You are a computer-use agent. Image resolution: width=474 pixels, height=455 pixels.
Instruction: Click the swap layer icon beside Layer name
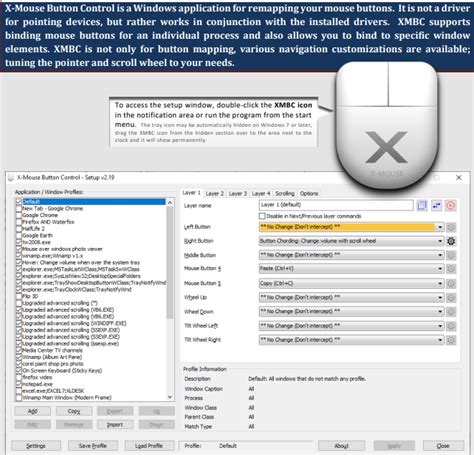(x=436, y=206)
